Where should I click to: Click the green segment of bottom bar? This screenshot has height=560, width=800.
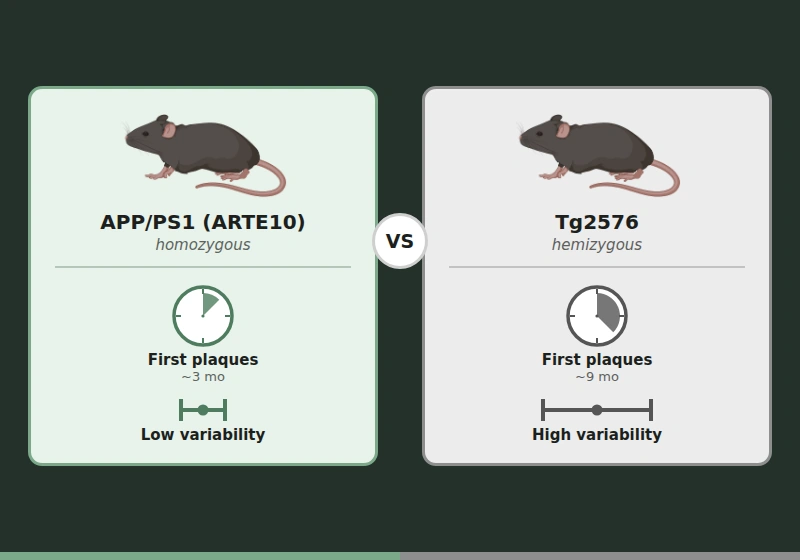(x=200, y=556)
